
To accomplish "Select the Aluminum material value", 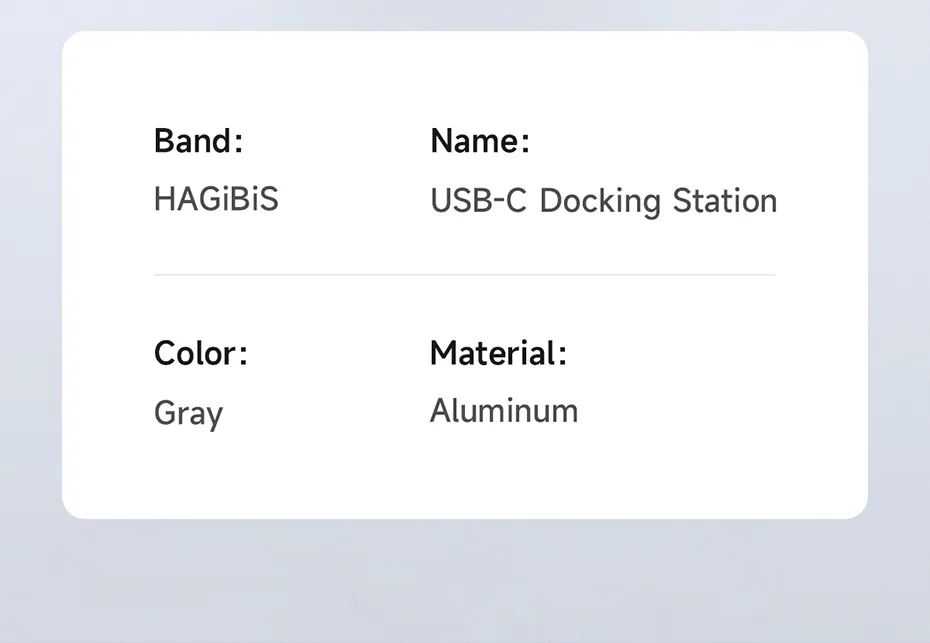I will [504, 411].
